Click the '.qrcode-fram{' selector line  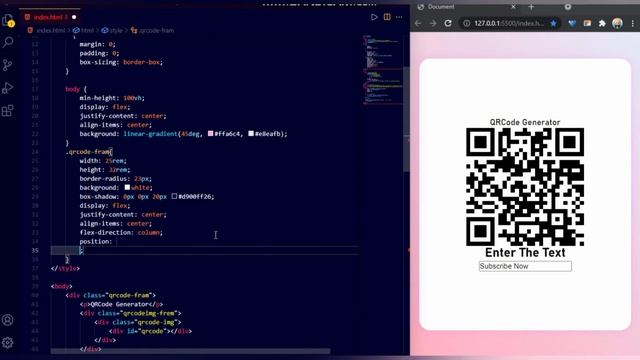point(89,152)
